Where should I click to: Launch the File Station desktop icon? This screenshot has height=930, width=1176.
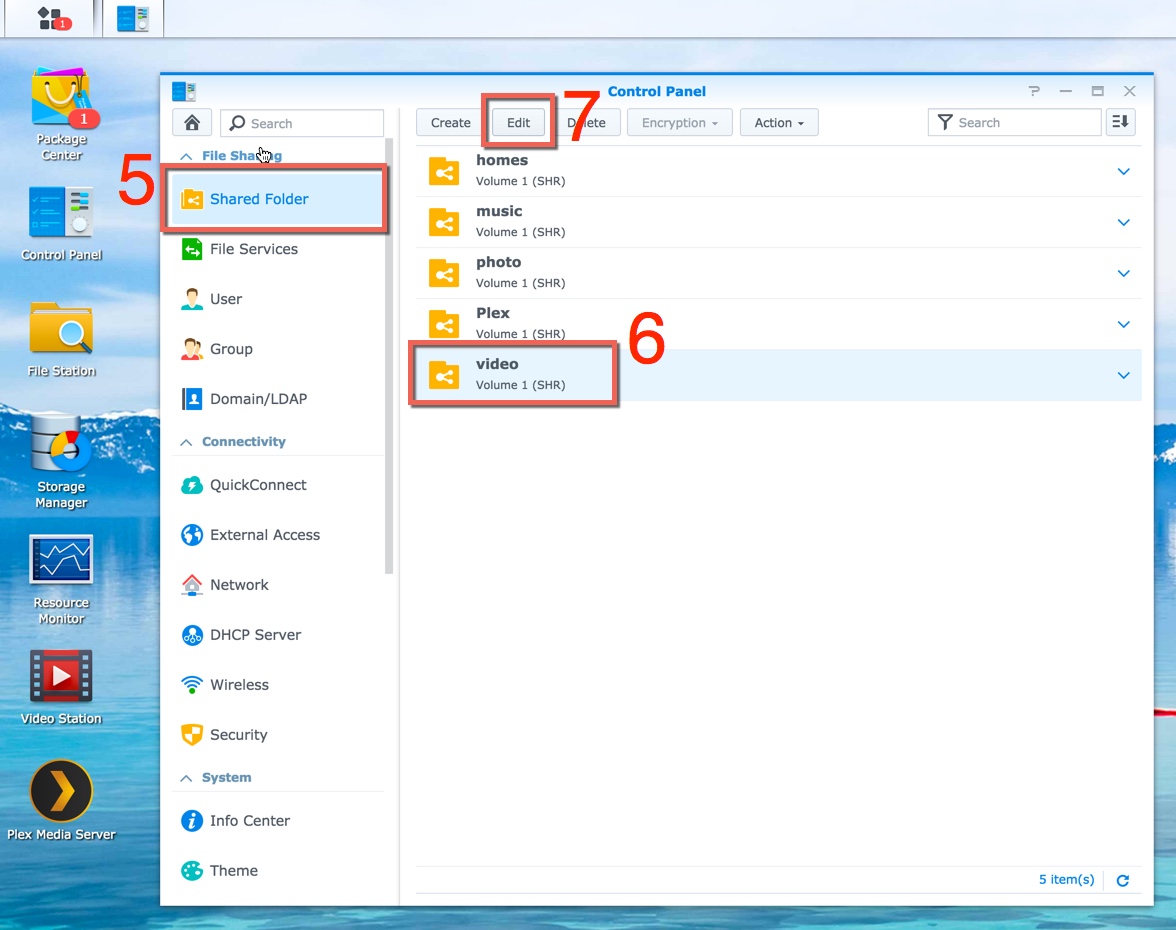coord(61,330)
